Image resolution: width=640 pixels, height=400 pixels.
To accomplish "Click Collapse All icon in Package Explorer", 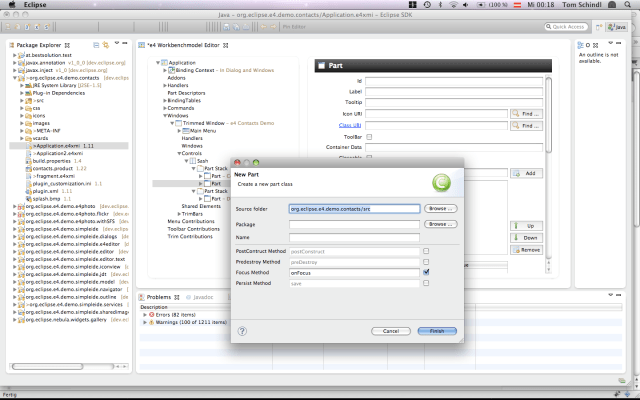I will pos(96,46).
